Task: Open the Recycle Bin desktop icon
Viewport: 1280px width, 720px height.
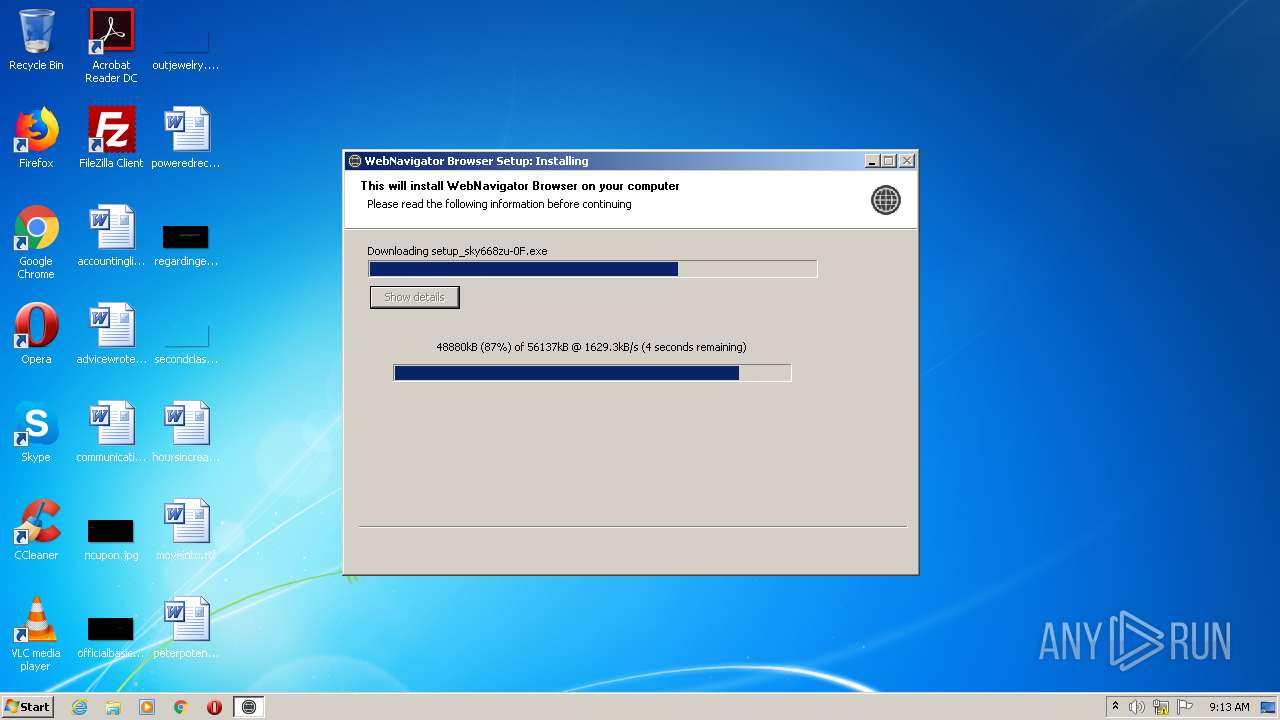Action: 36,40
